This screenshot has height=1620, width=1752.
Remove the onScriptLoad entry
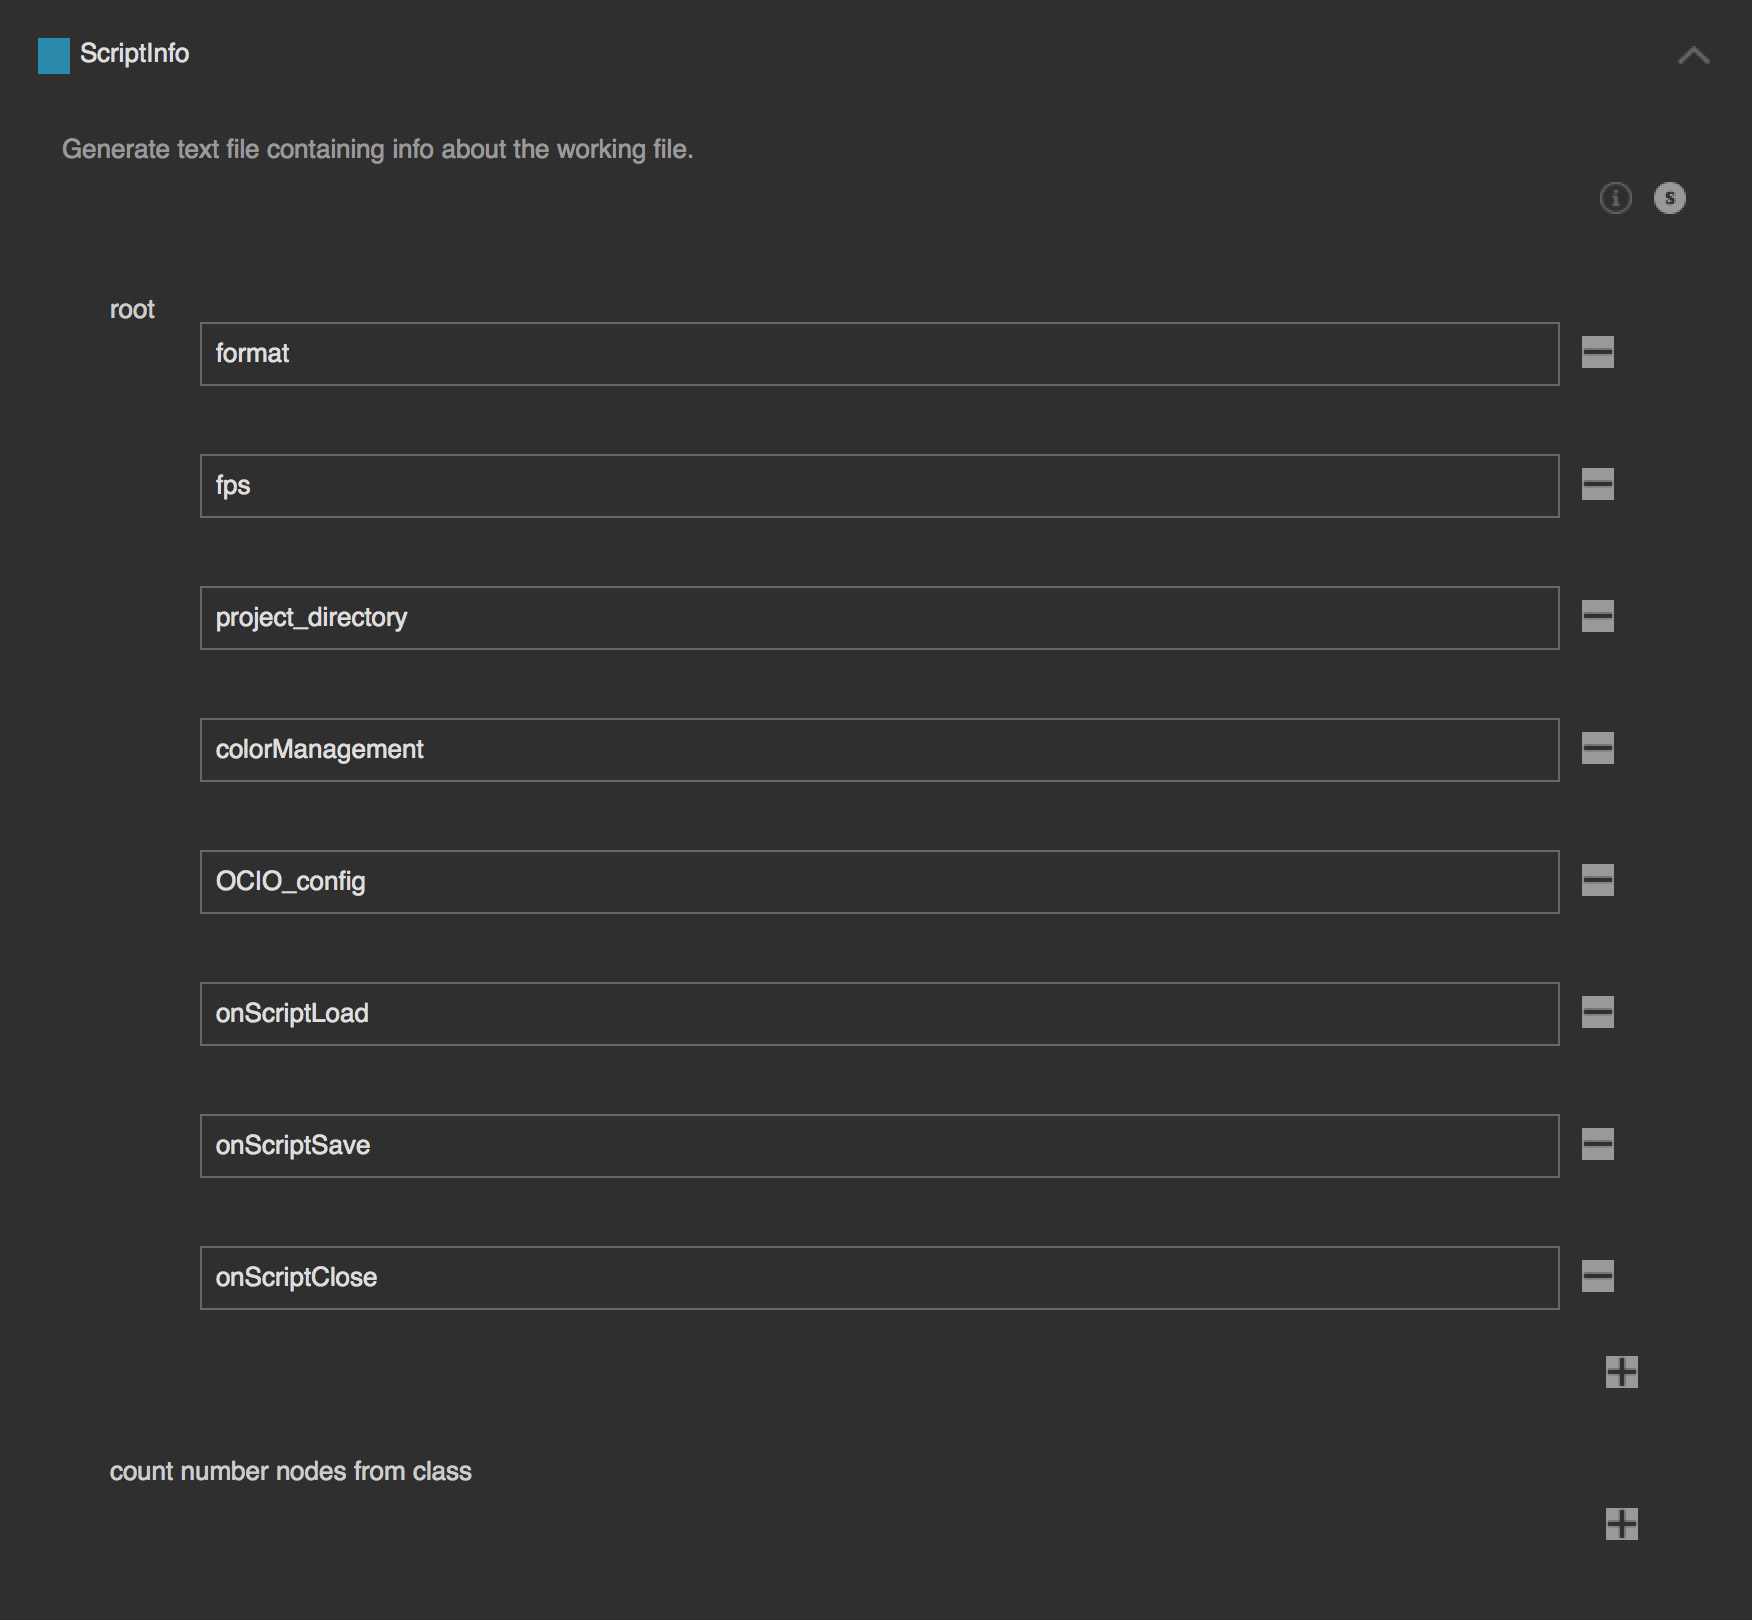click(x=1597, y=1013)
